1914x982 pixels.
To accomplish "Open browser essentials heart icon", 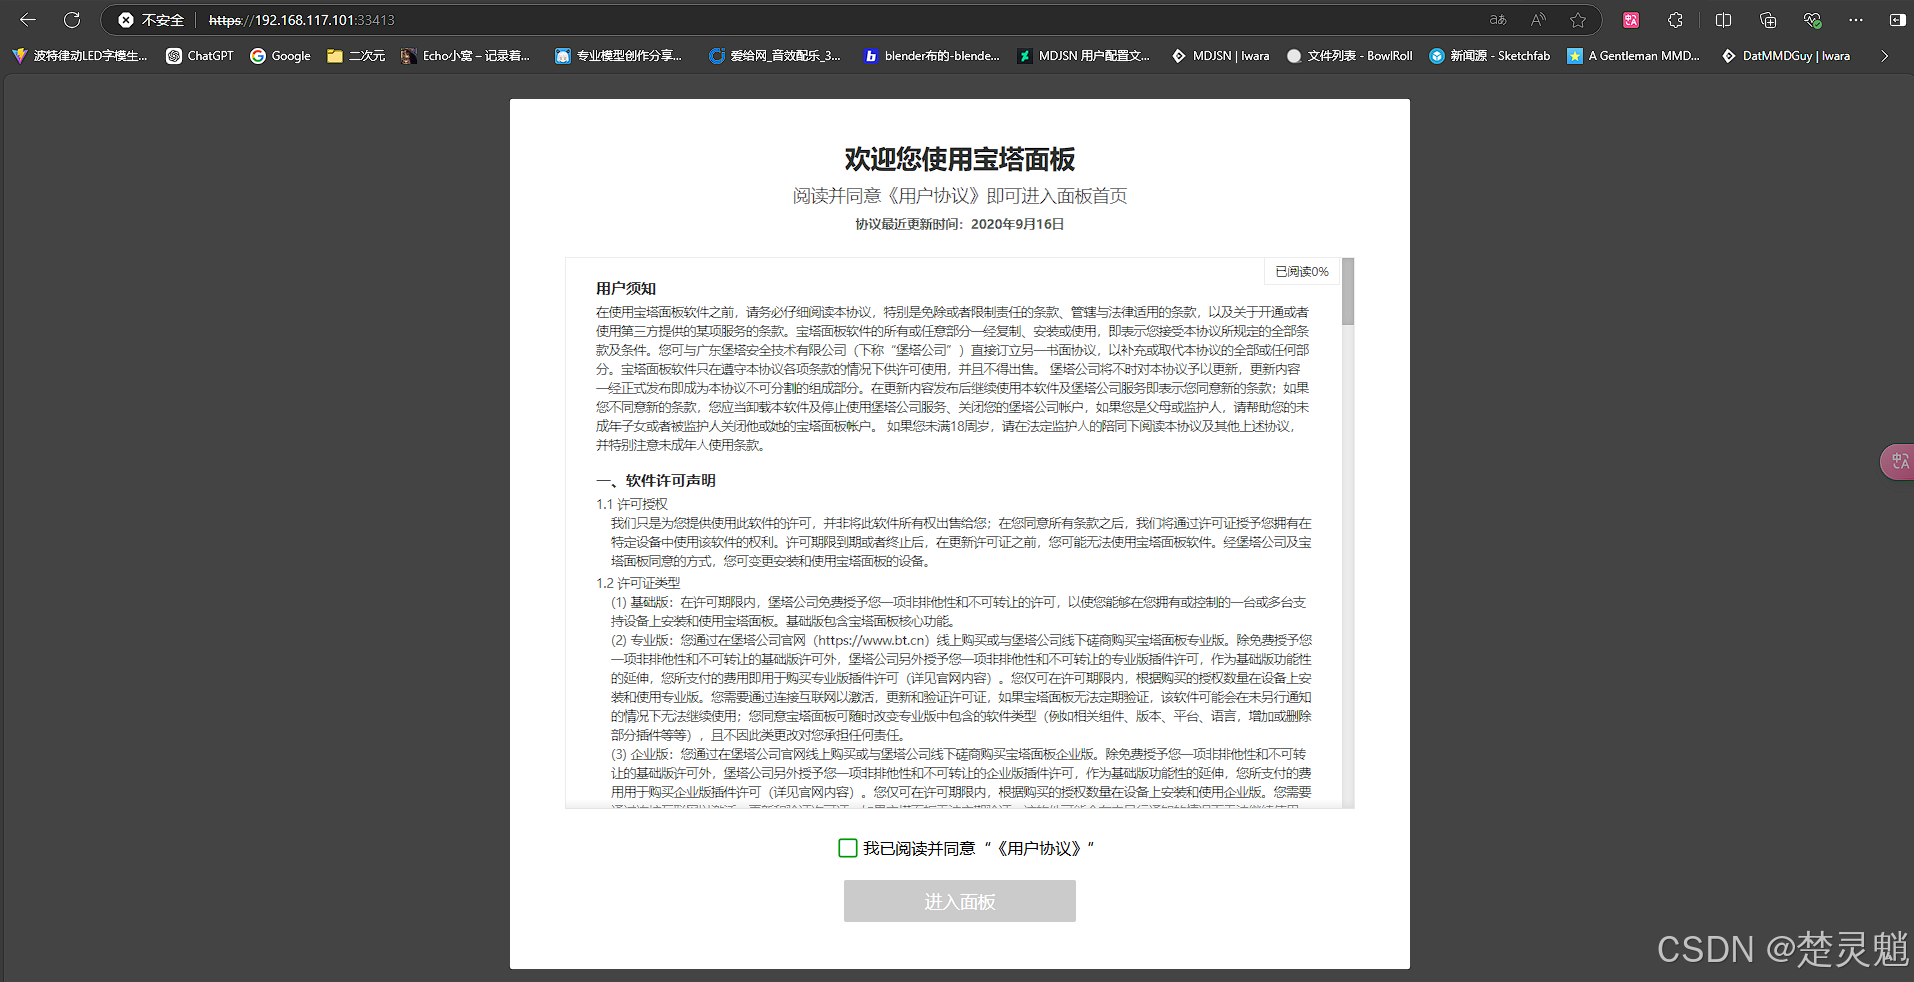I will [x=1812, y=20].
